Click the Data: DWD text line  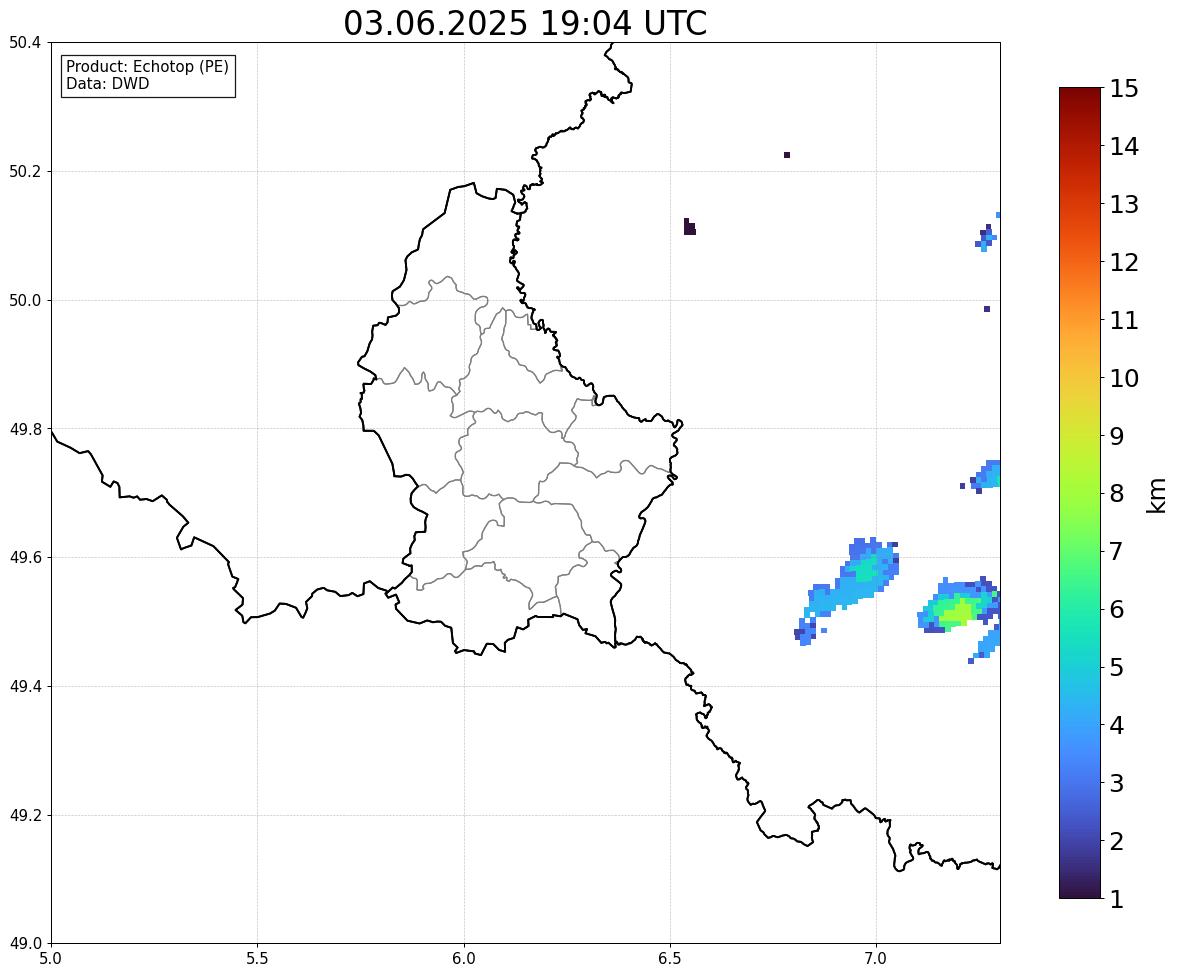coord(107,83)
